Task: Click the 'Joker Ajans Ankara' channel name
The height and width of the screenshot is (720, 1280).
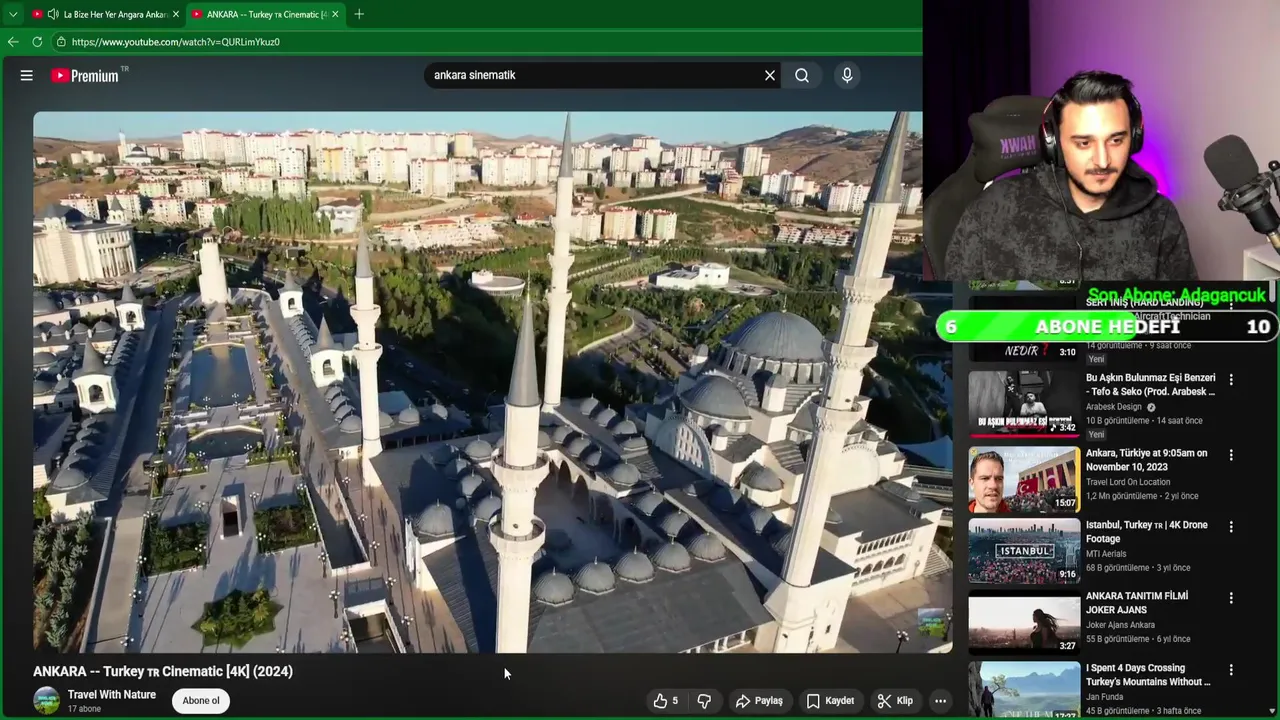Action: pos(1120,625)
